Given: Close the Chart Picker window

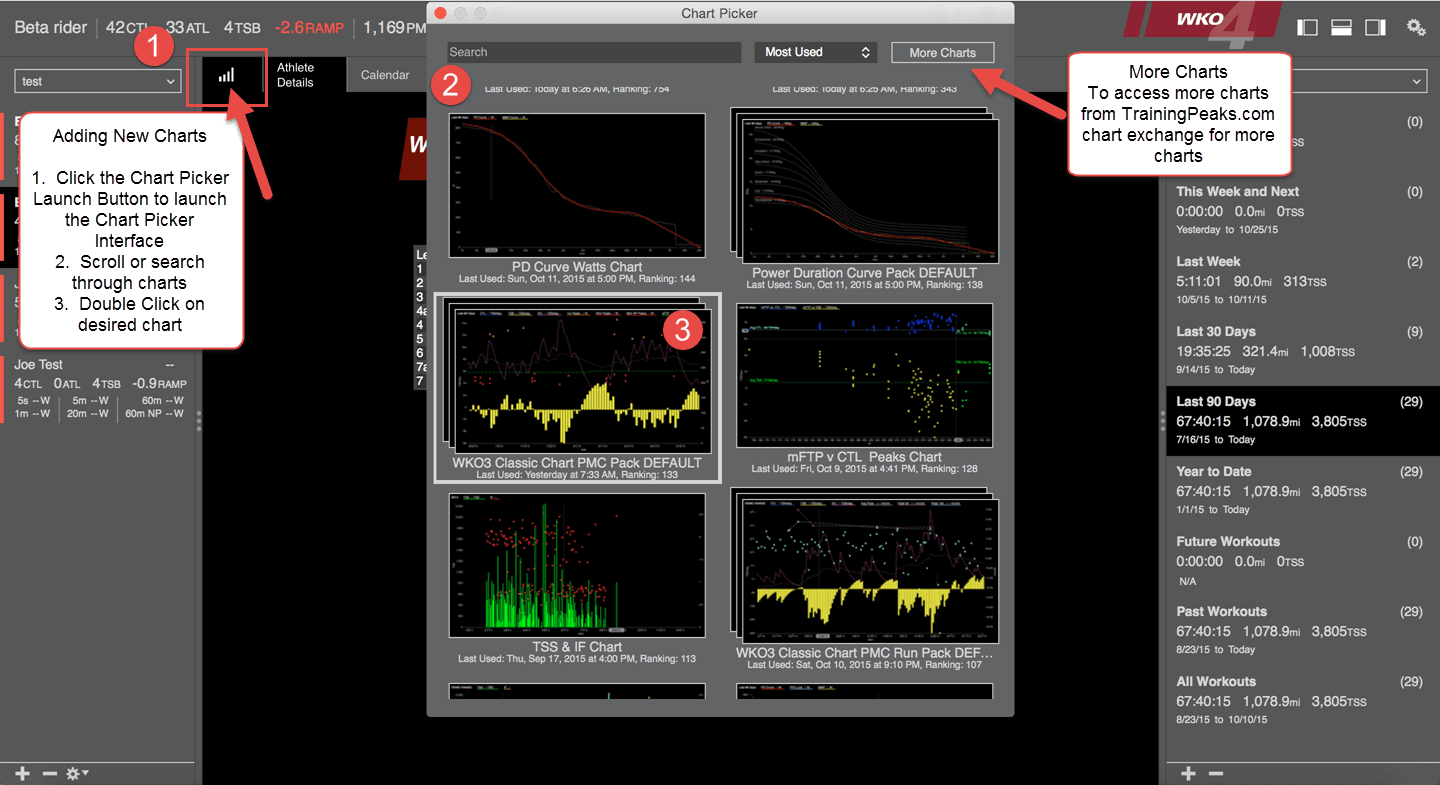Looking at the screenshot, I should 439,13.
